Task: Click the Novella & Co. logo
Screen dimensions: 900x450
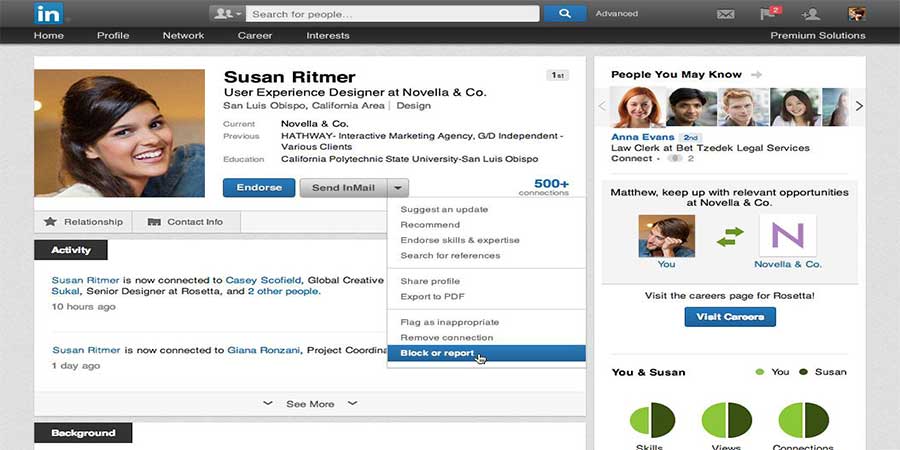Action: [x=787, y=236]
